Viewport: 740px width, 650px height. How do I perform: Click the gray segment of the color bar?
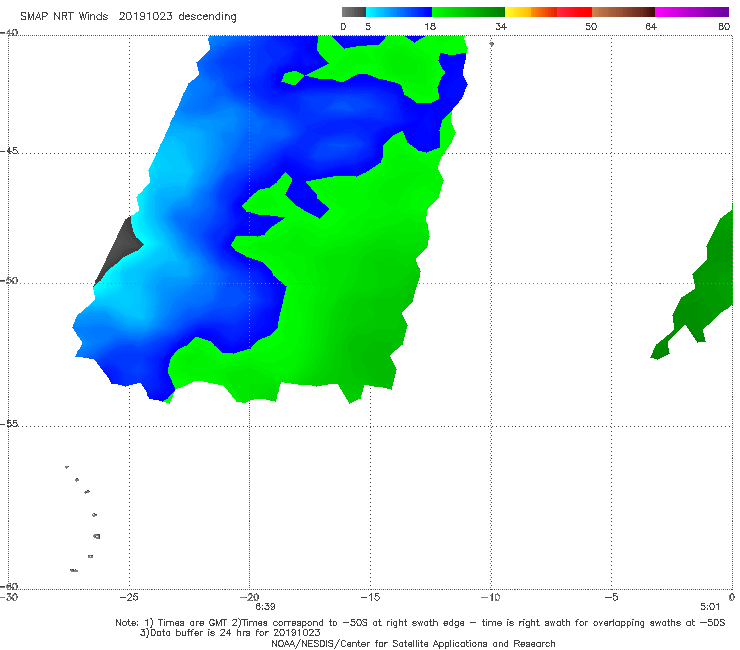point(354,12)
